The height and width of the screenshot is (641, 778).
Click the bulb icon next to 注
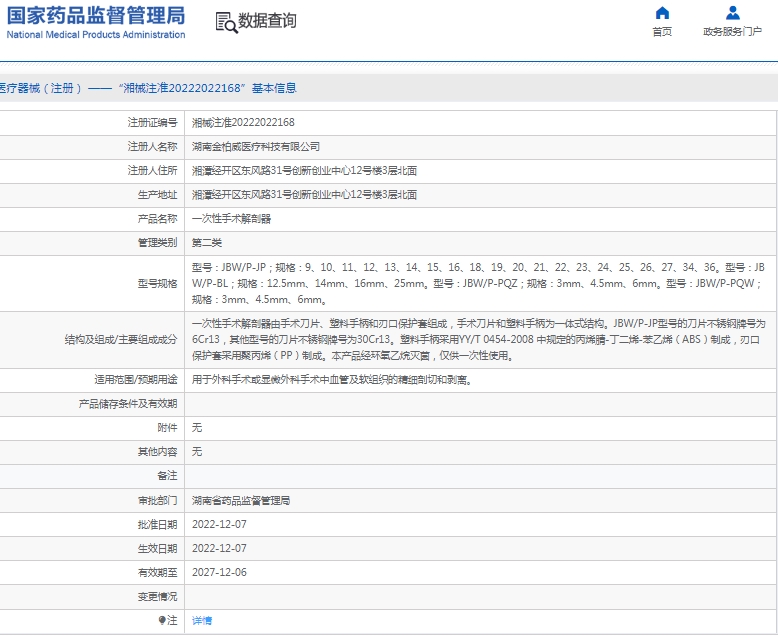[162, 620]
